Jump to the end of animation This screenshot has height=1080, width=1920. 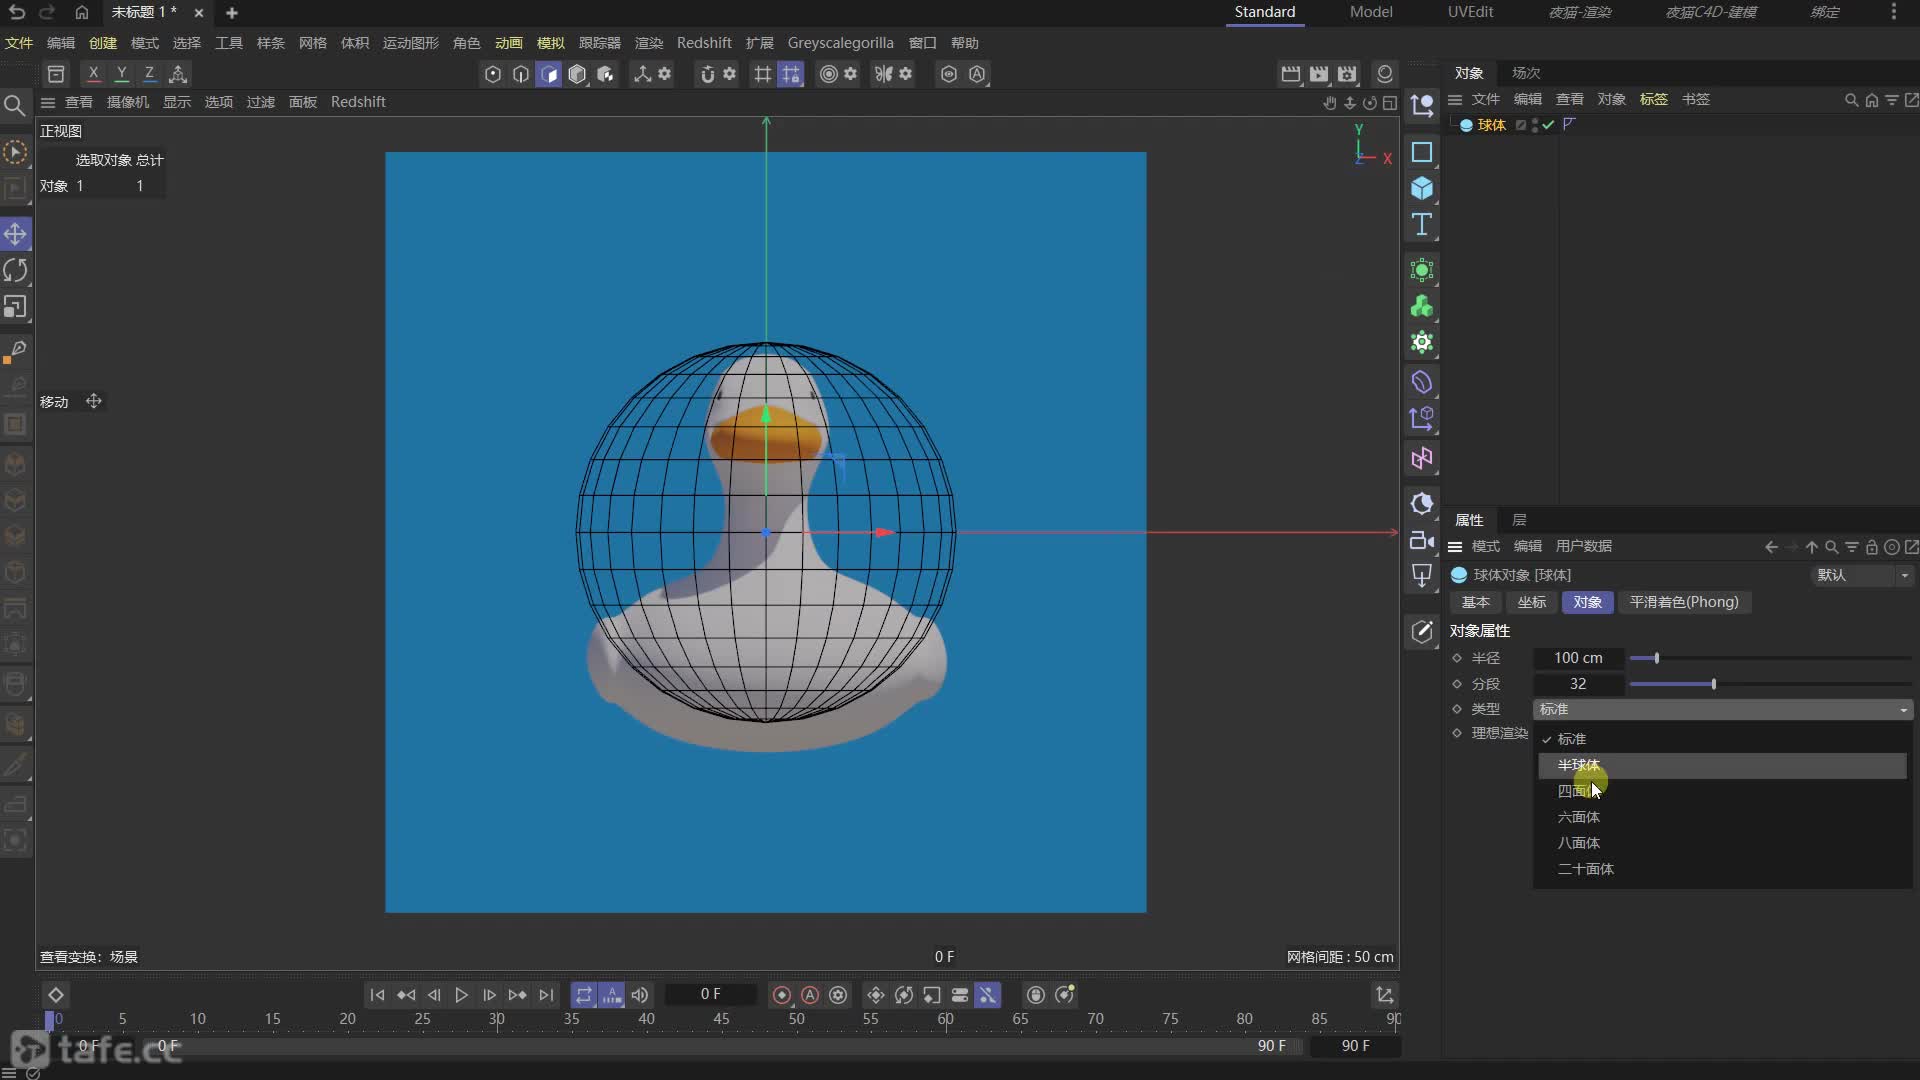546,995
